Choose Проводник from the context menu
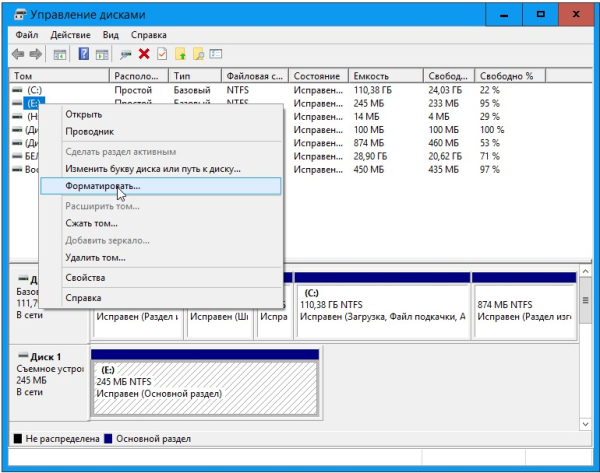The width and height of the screenshot is (600, 473). [x=161, y=132]
